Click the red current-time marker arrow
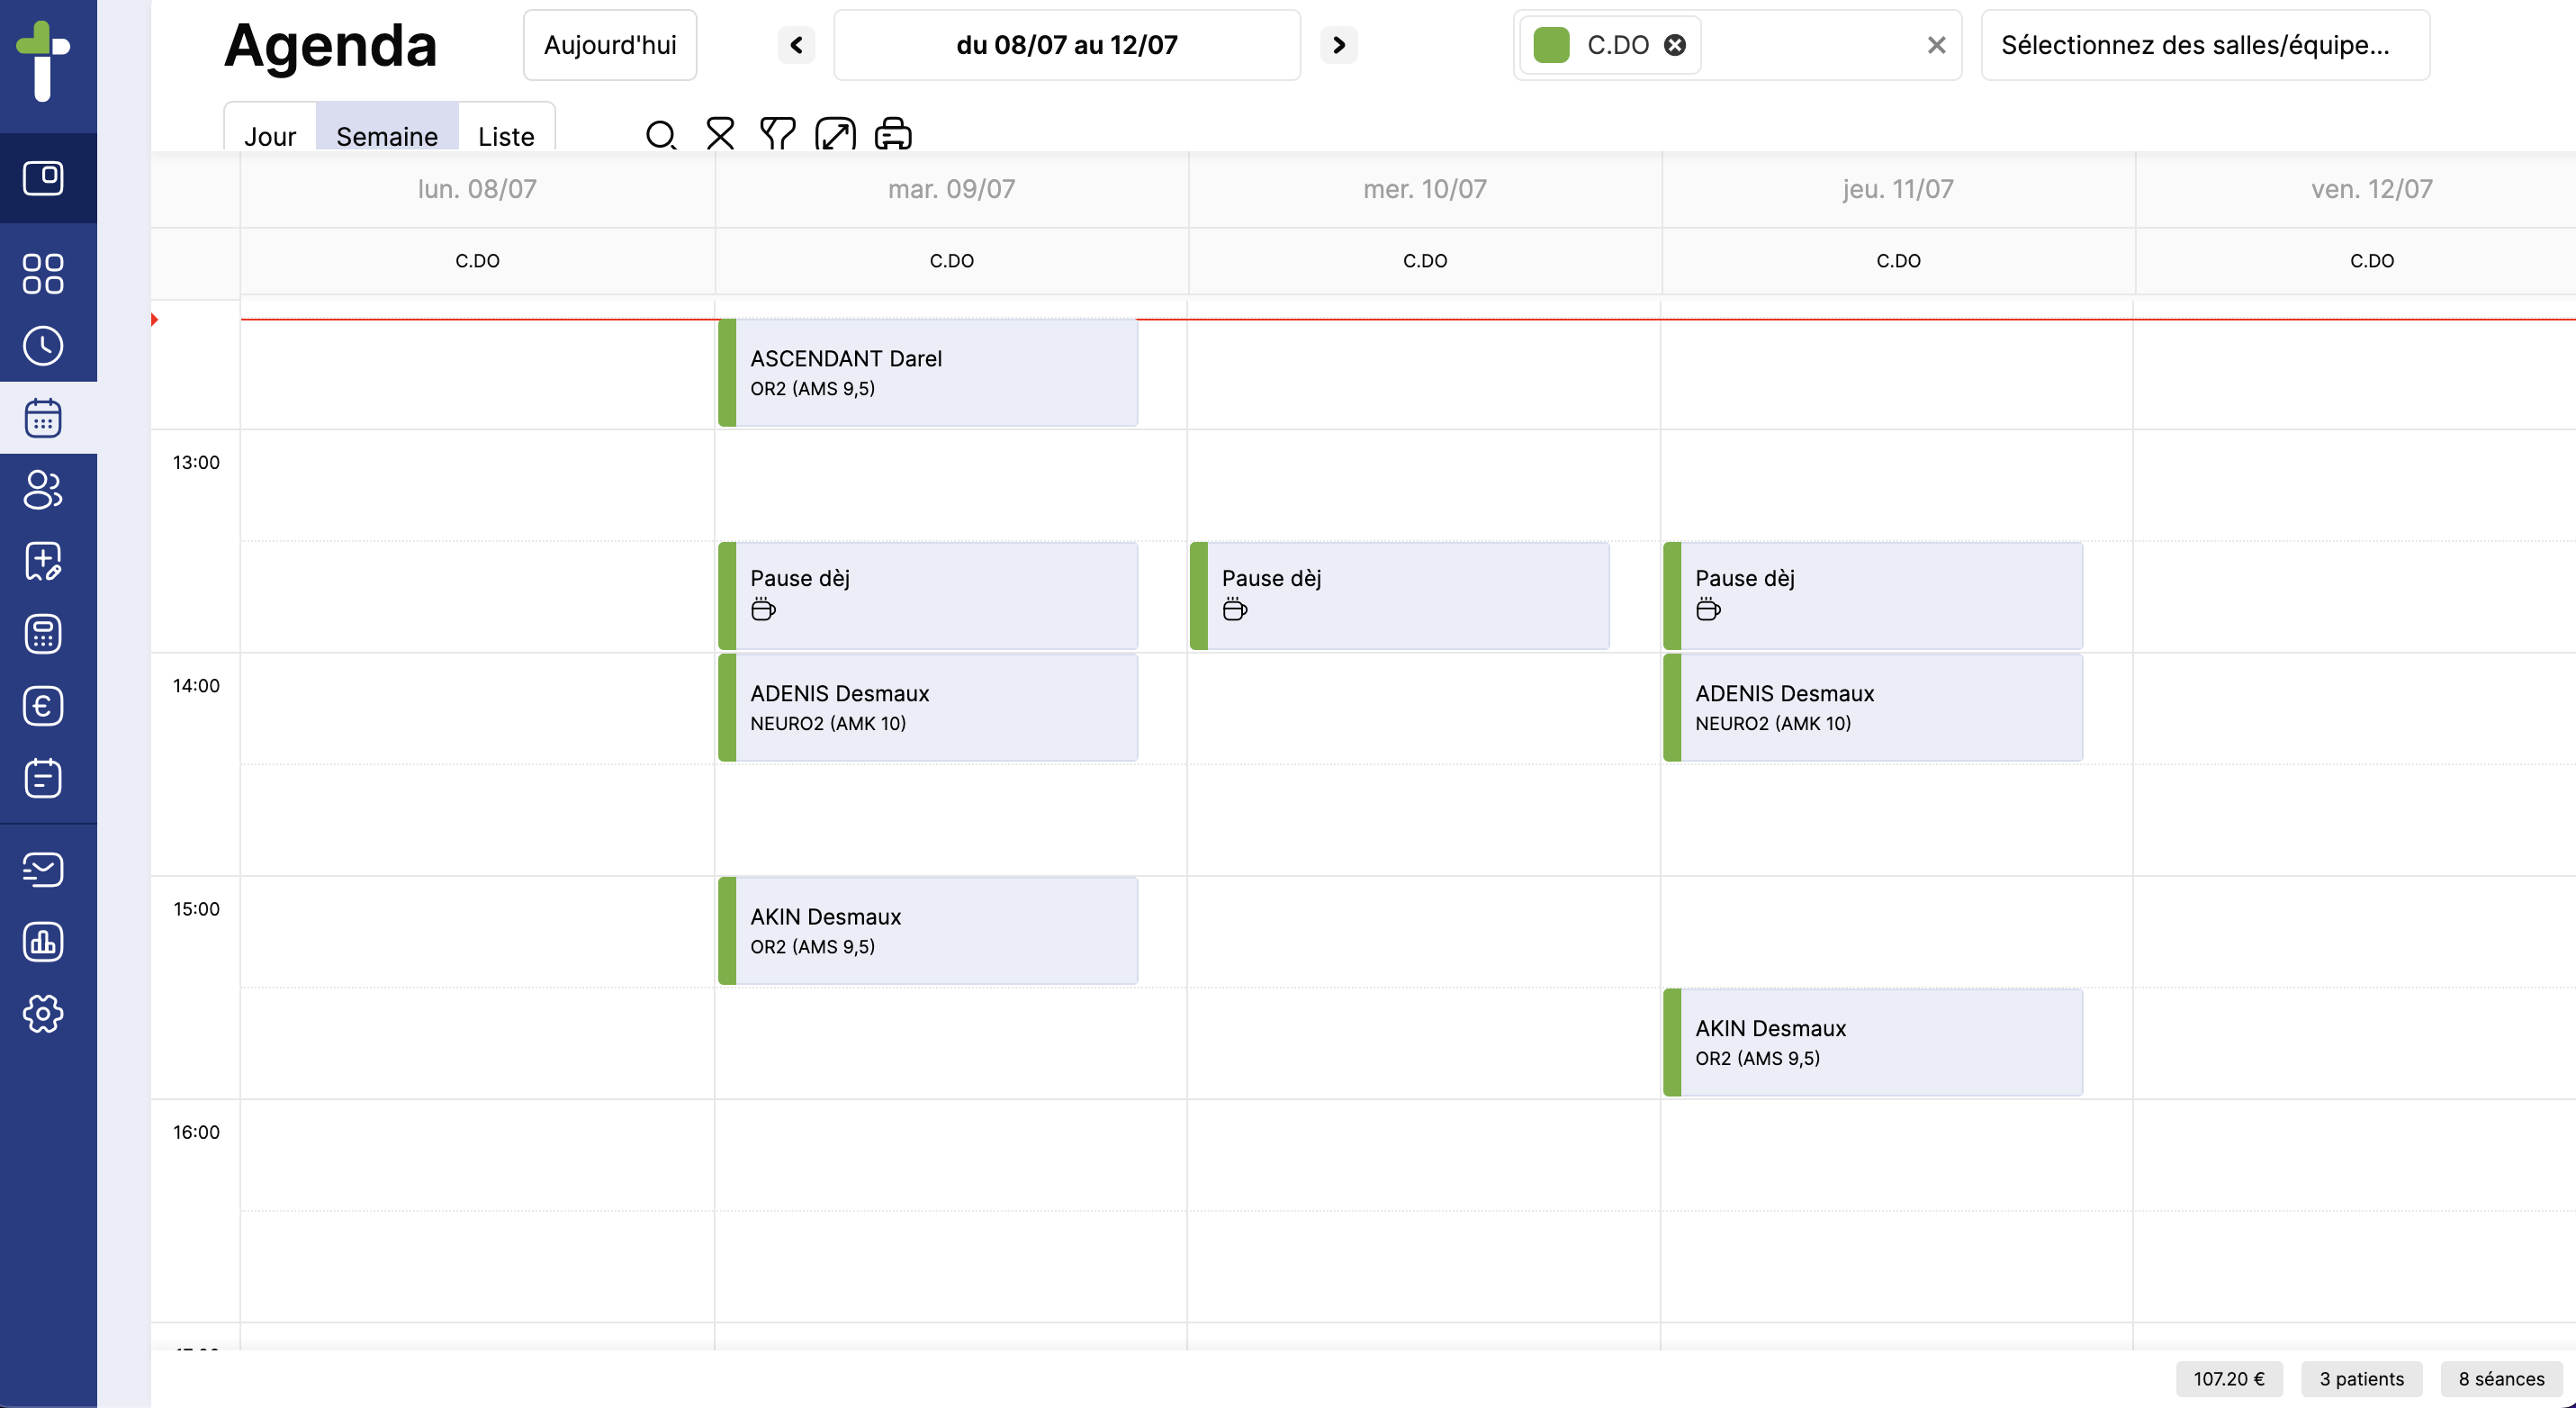 click(x=155, y=319)
